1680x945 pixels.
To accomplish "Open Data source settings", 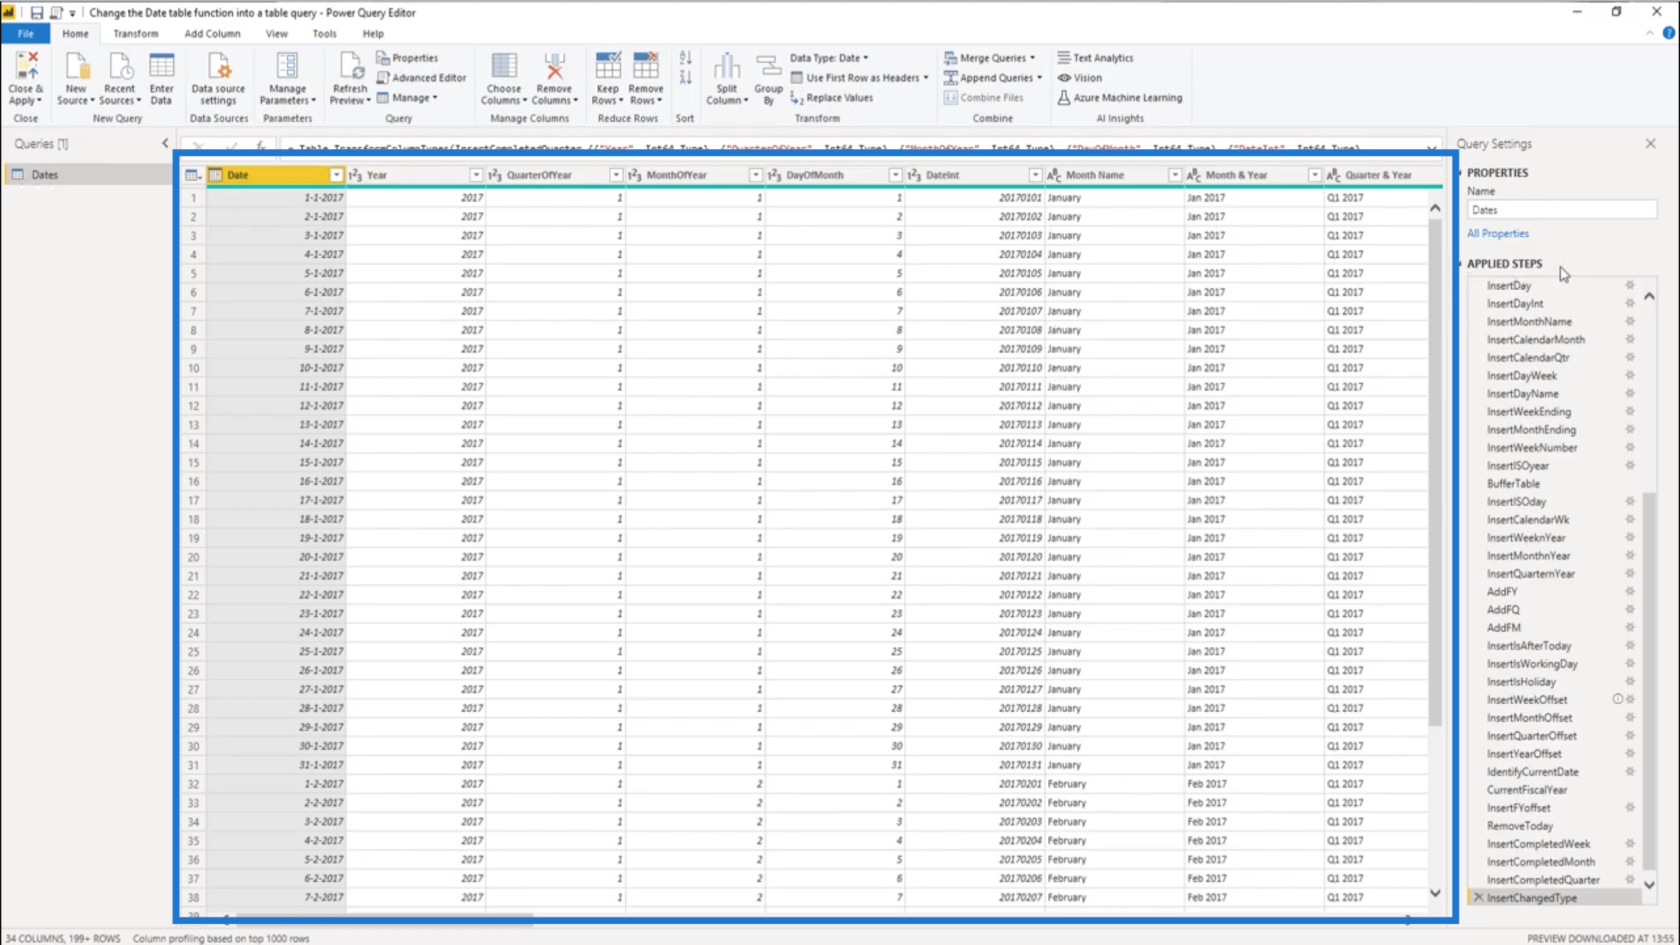I will coord(218,78).
